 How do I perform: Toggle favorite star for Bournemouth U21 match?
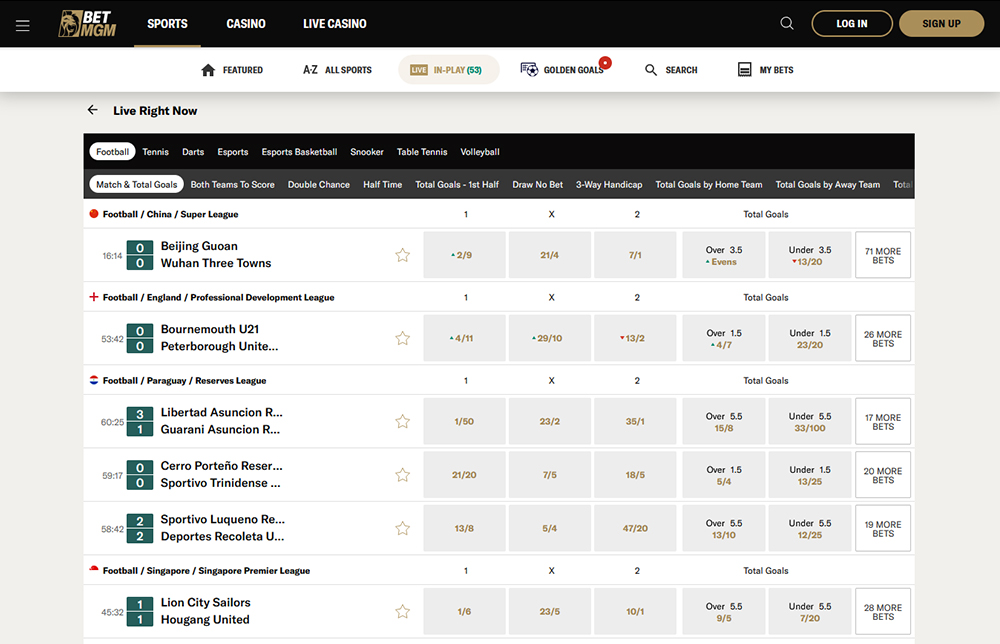[403, 338]
